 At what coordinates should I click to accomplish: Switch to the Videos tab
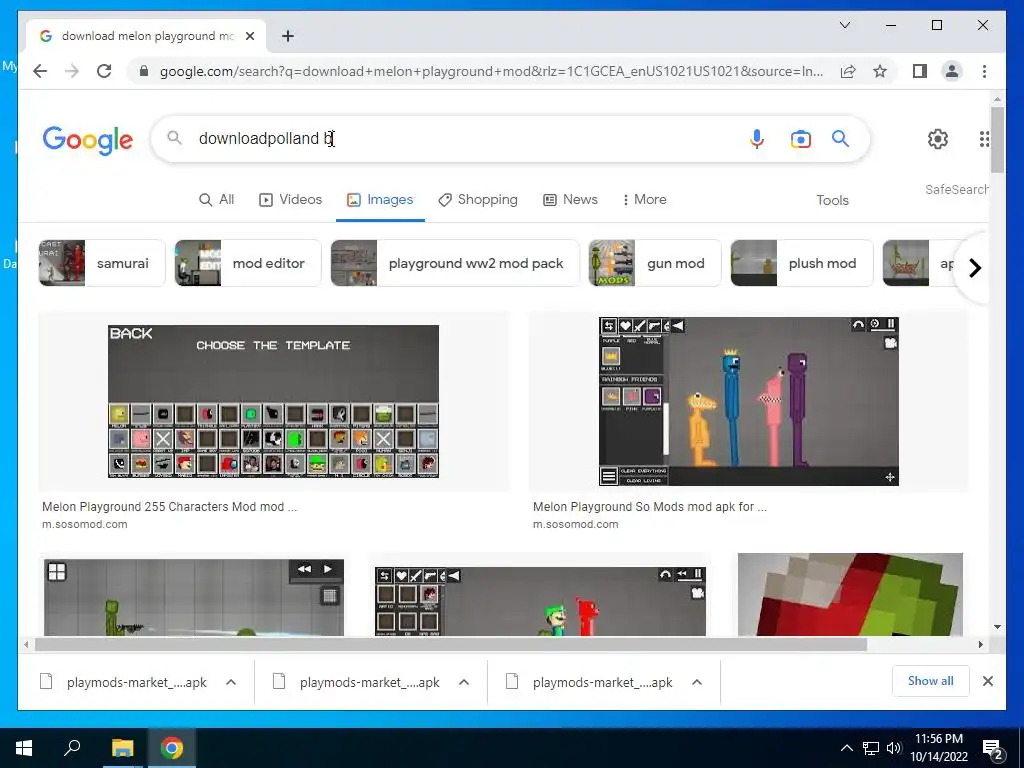[291, 199]
